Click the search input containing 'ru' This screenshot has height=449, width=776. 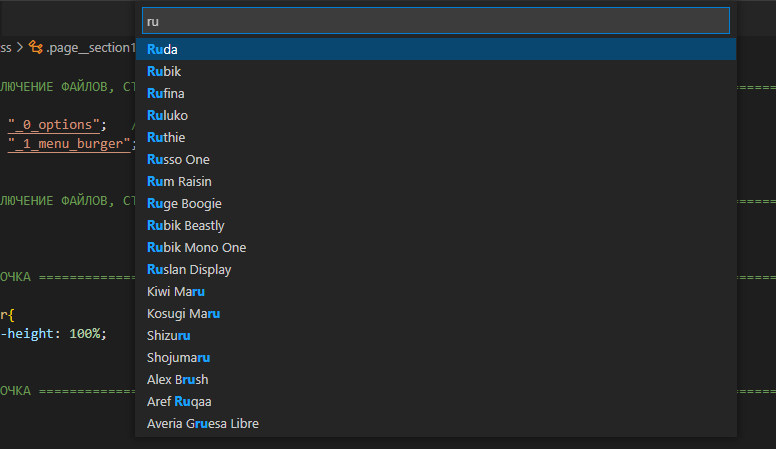click(436, 21)
